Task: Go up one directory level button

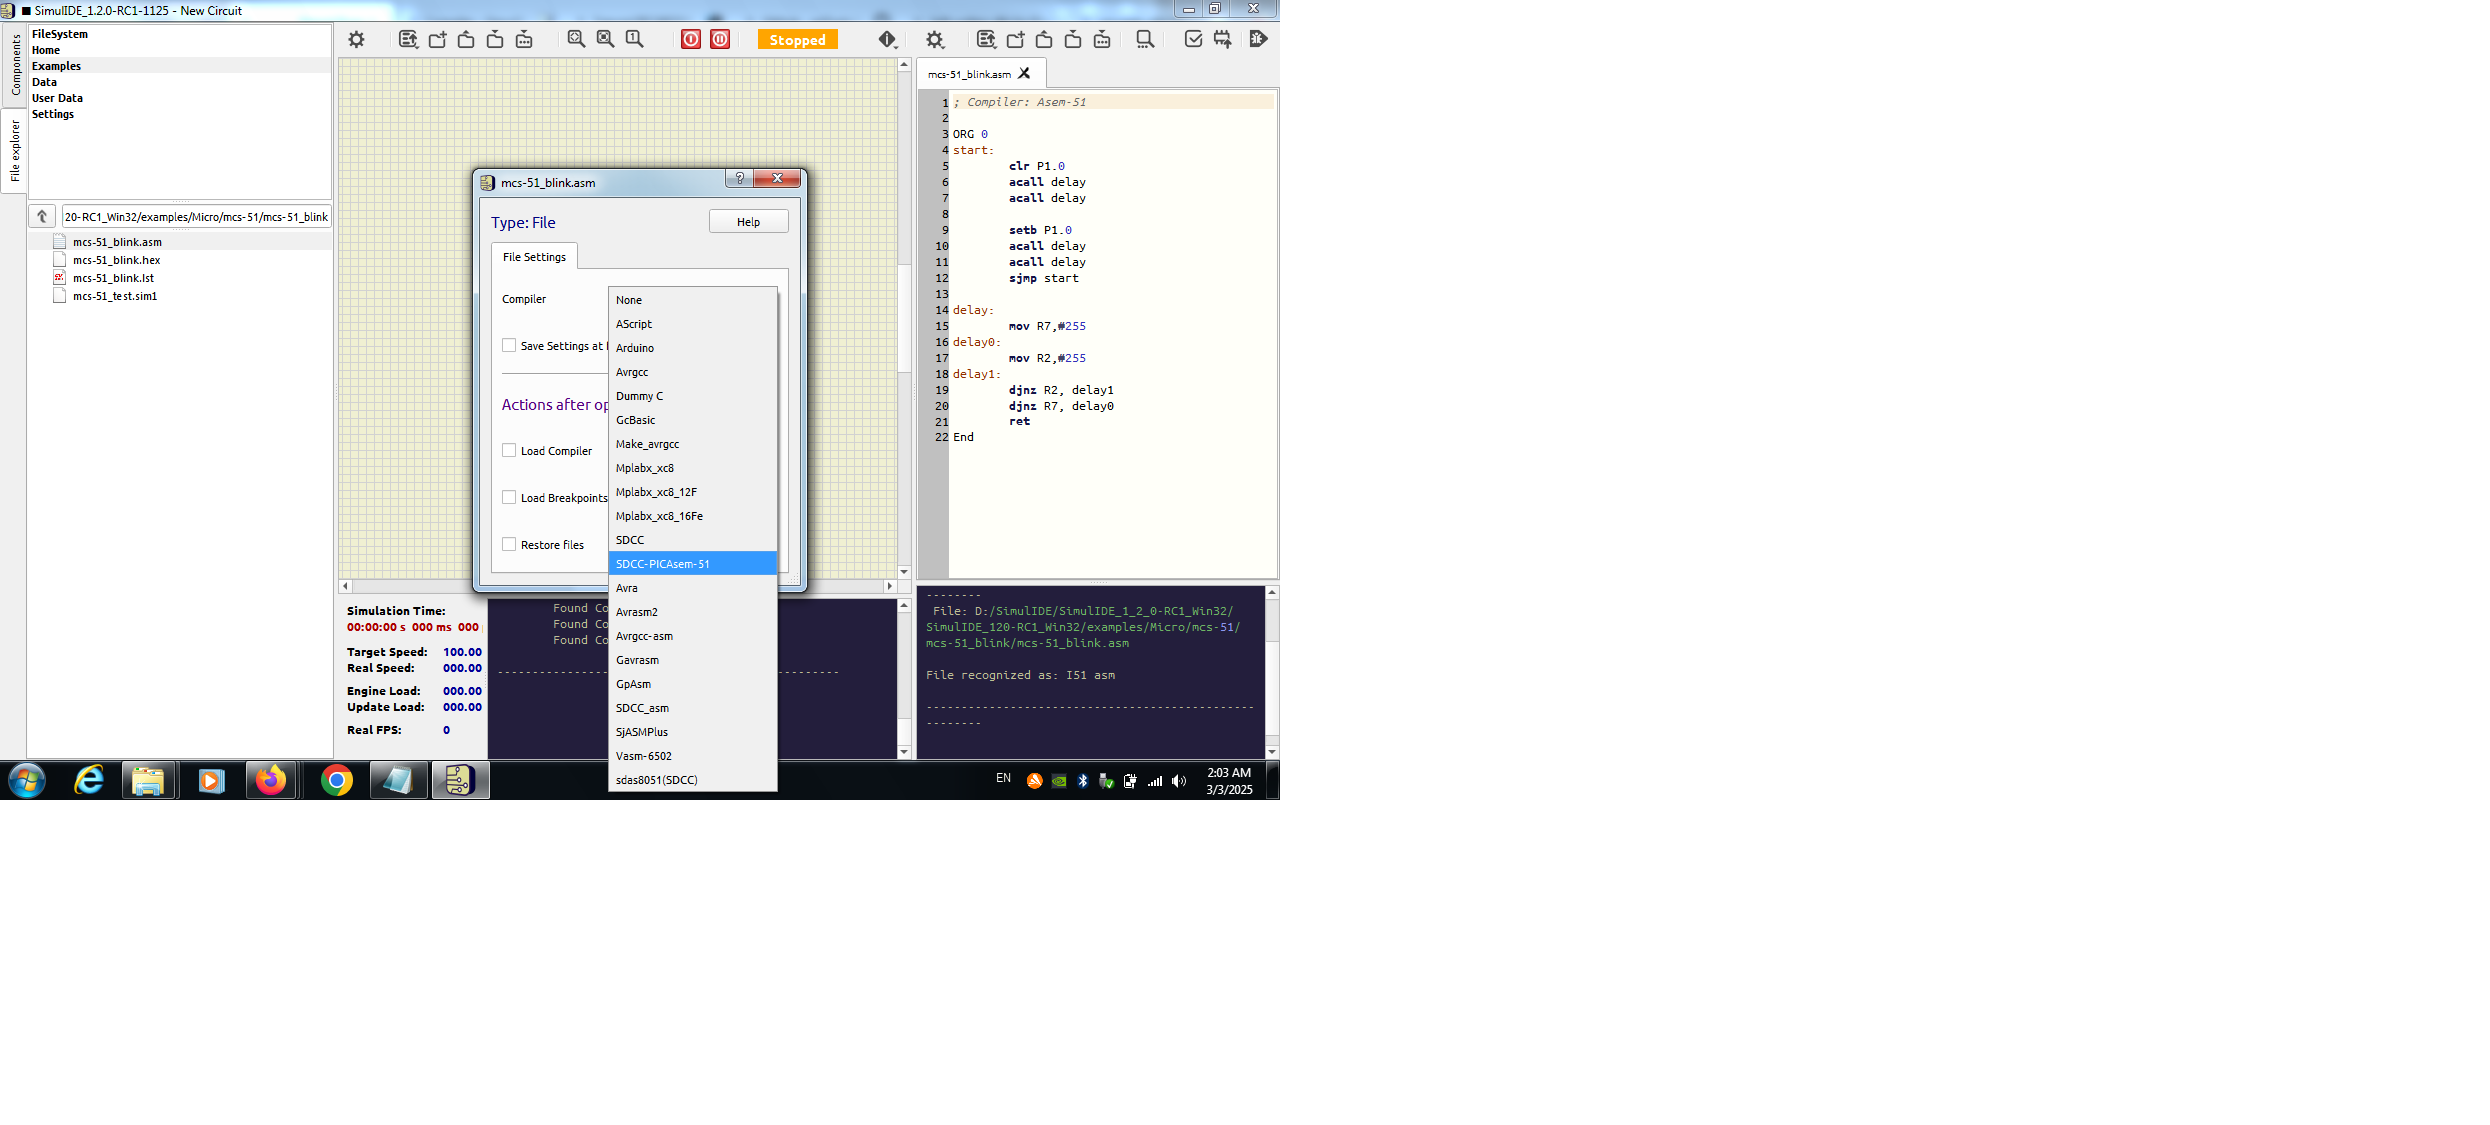Action: point(42,216)
